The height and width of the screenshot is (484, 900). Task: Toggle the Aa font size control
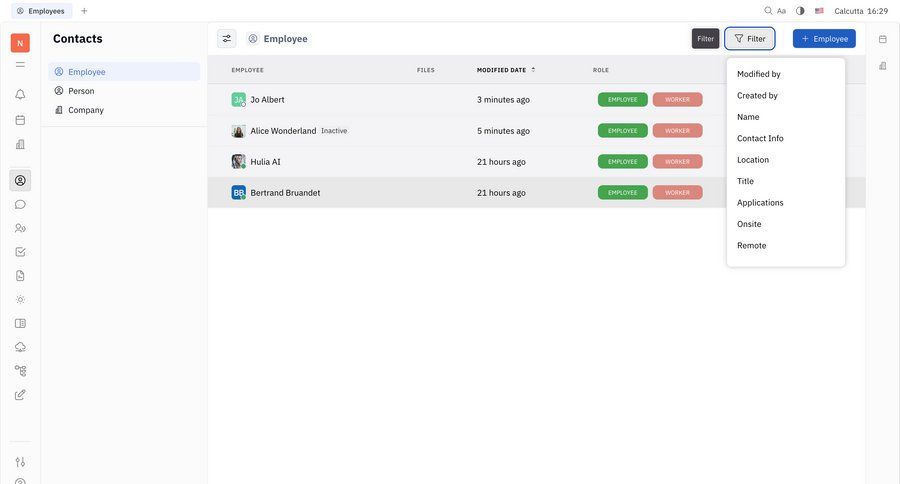click(x=782, y=11)
